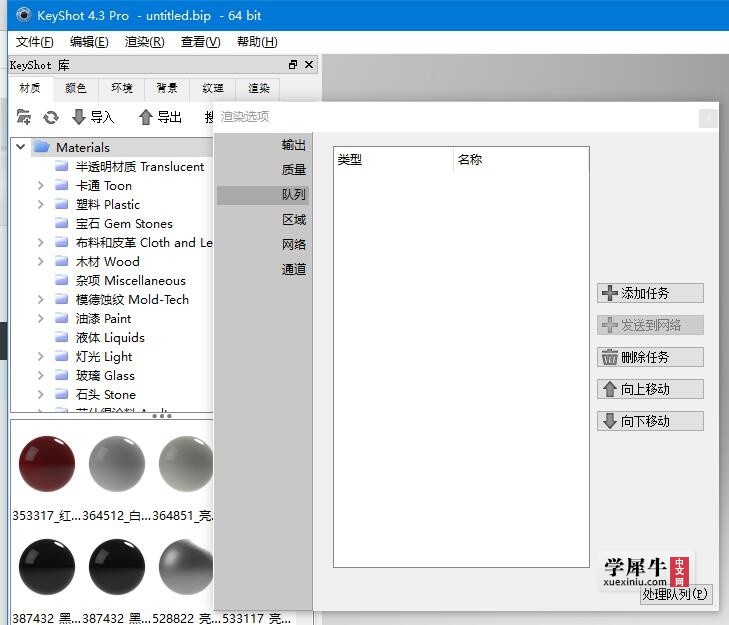Expand the 玻璃 Glass folder
729x625 pixels.
click(x=40, y=375)
